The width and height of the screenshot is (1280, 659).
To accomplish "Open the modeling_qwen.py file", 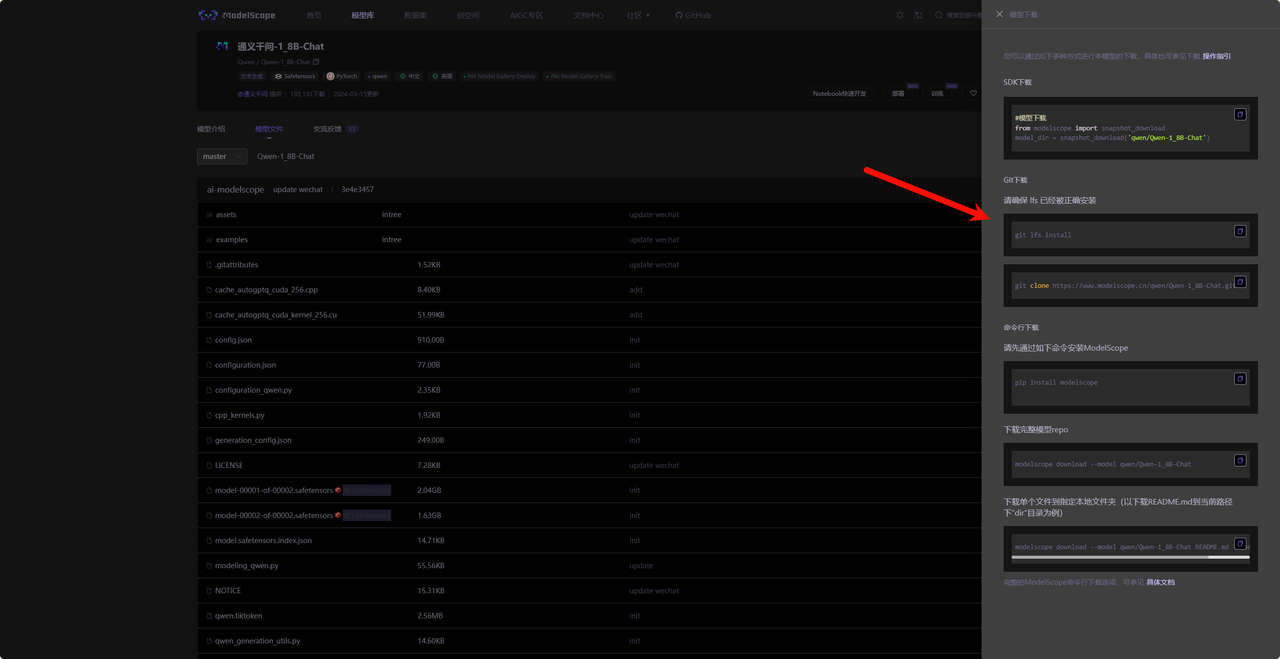I will coord(247,565).
